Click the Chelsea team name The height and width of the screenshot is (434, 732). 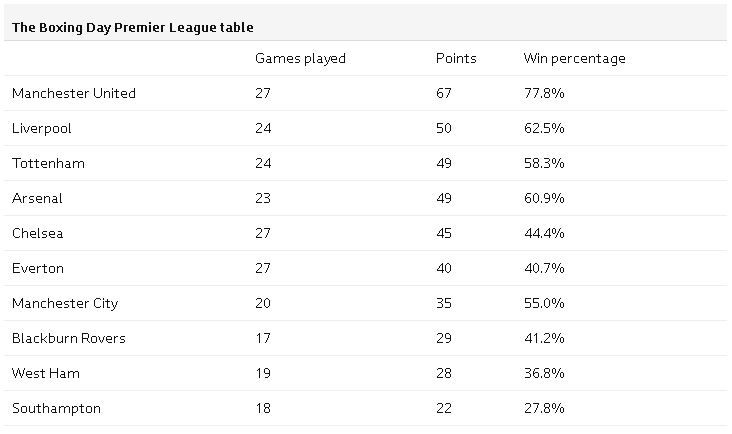coord(38,233)
